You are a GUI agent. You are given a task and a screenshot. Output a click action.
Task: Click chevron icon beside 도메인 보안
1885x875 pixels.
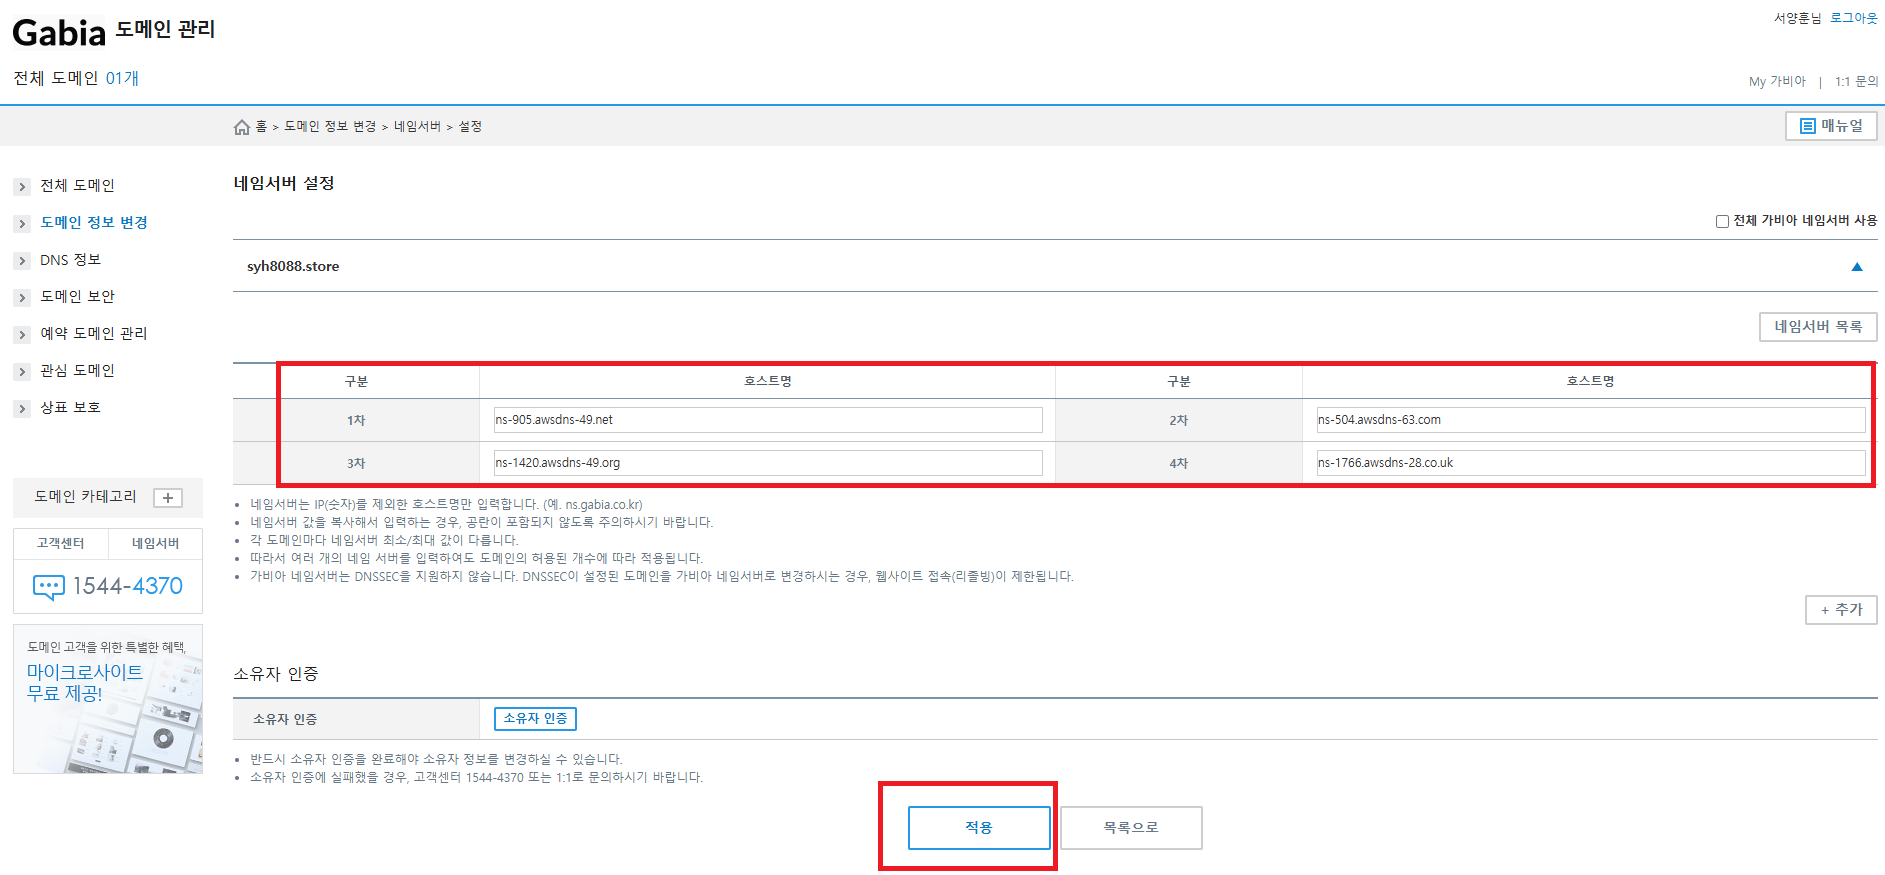coord(22,298)
